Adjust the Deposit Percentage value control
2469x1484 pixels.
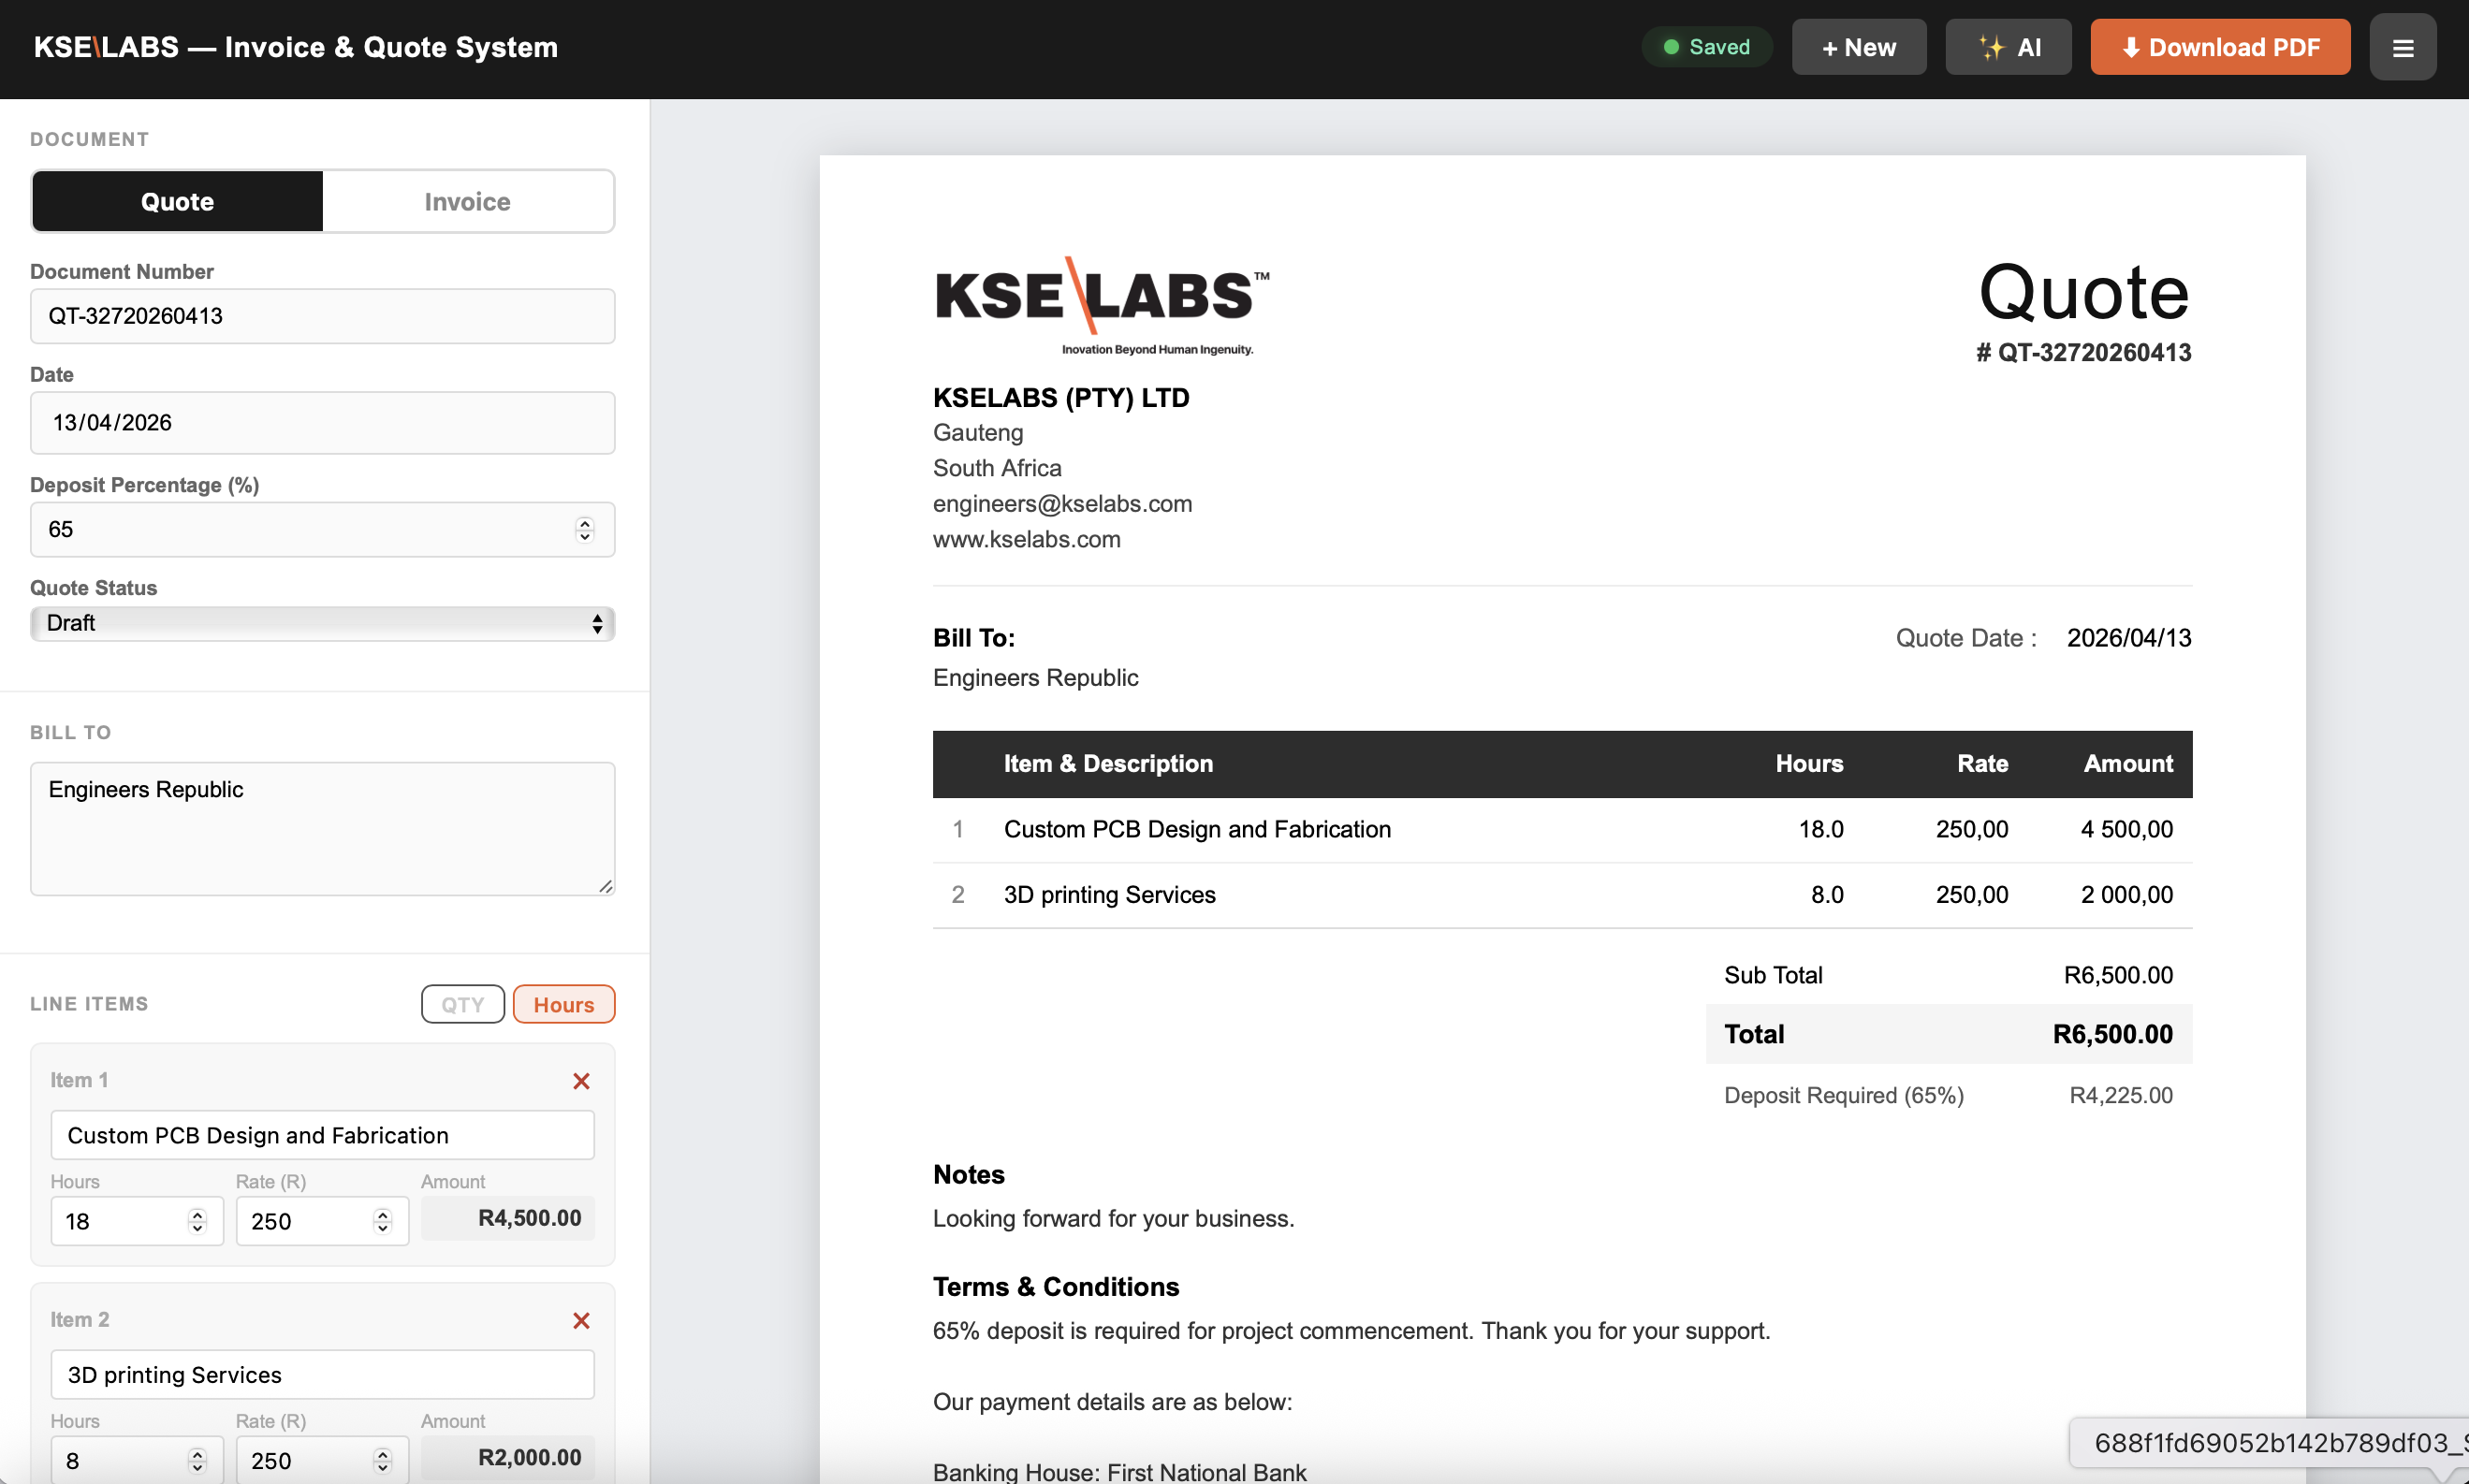pos(584,529)
